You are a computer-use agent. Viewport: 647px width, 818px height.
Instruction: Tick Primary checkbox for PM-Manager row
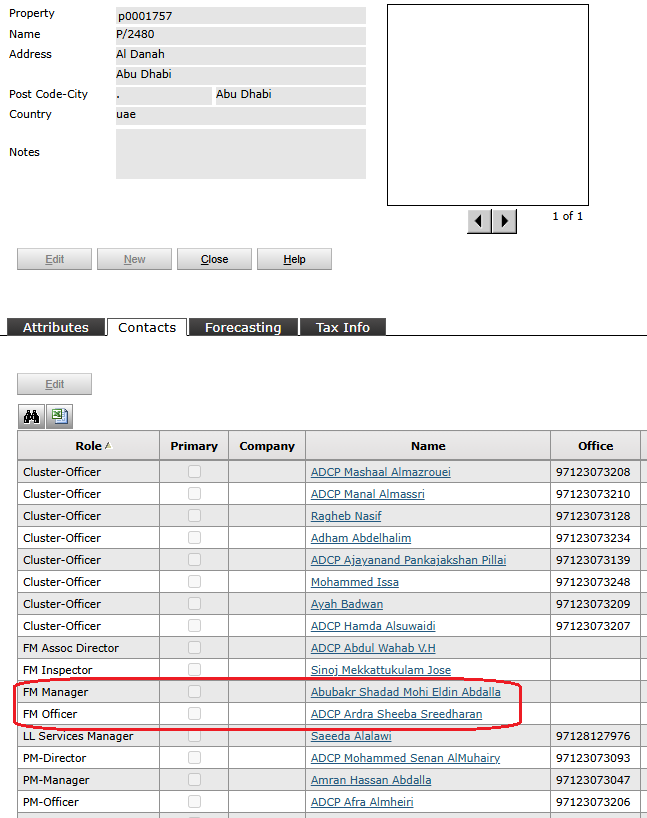pos(194,779)
